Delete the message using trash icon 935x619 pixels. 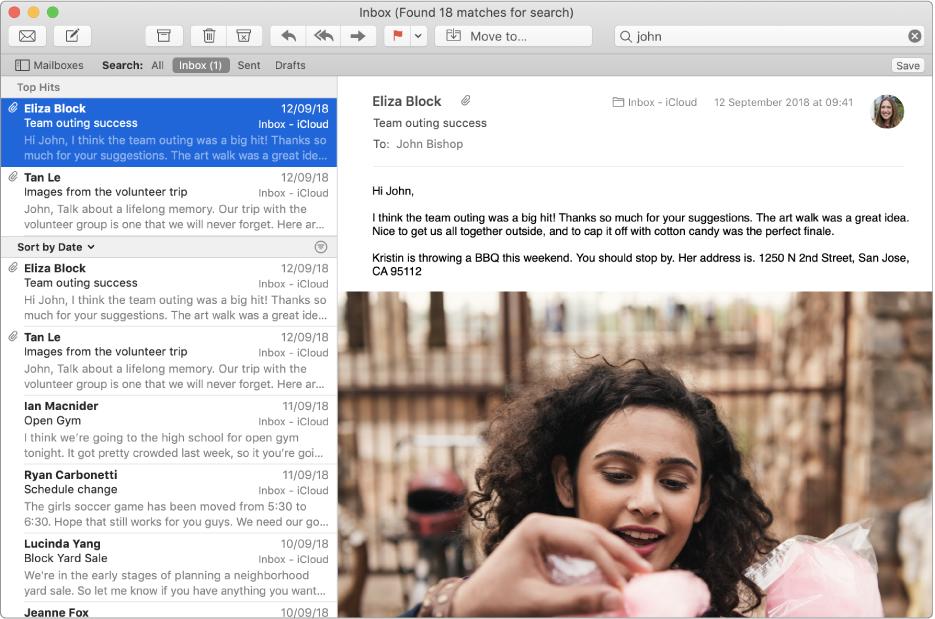tap(208, 35)
